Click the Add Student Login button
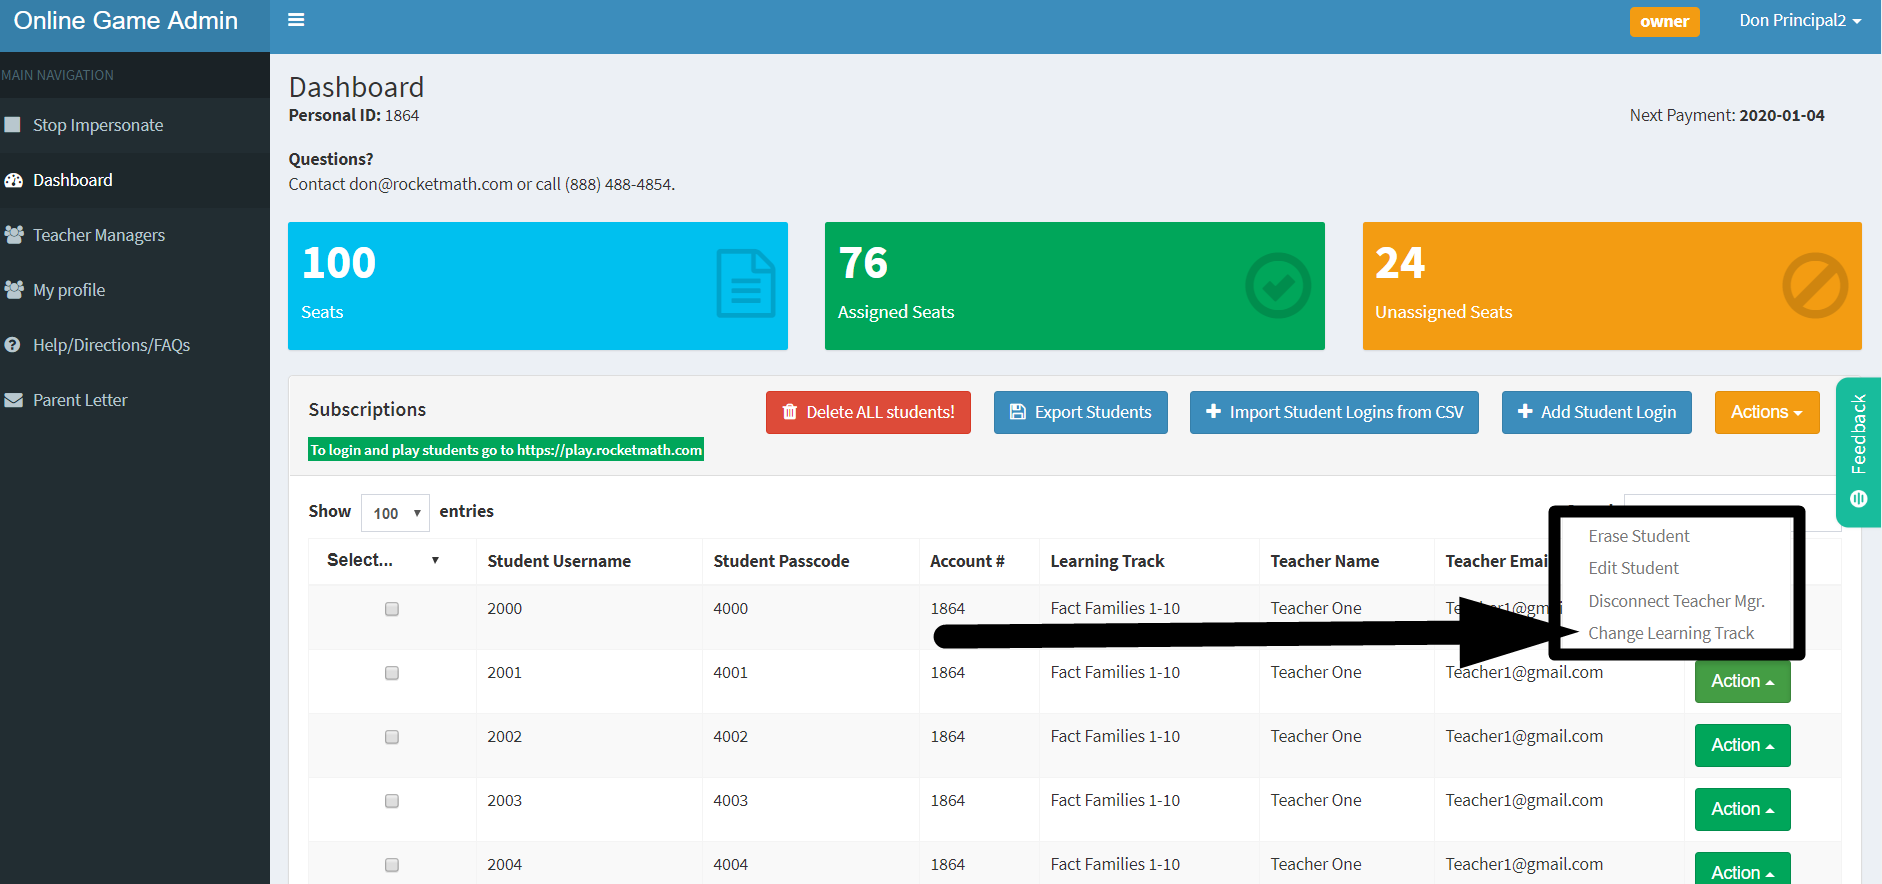This screenshot has width=1882, height=884. [x=1596, y=412]
